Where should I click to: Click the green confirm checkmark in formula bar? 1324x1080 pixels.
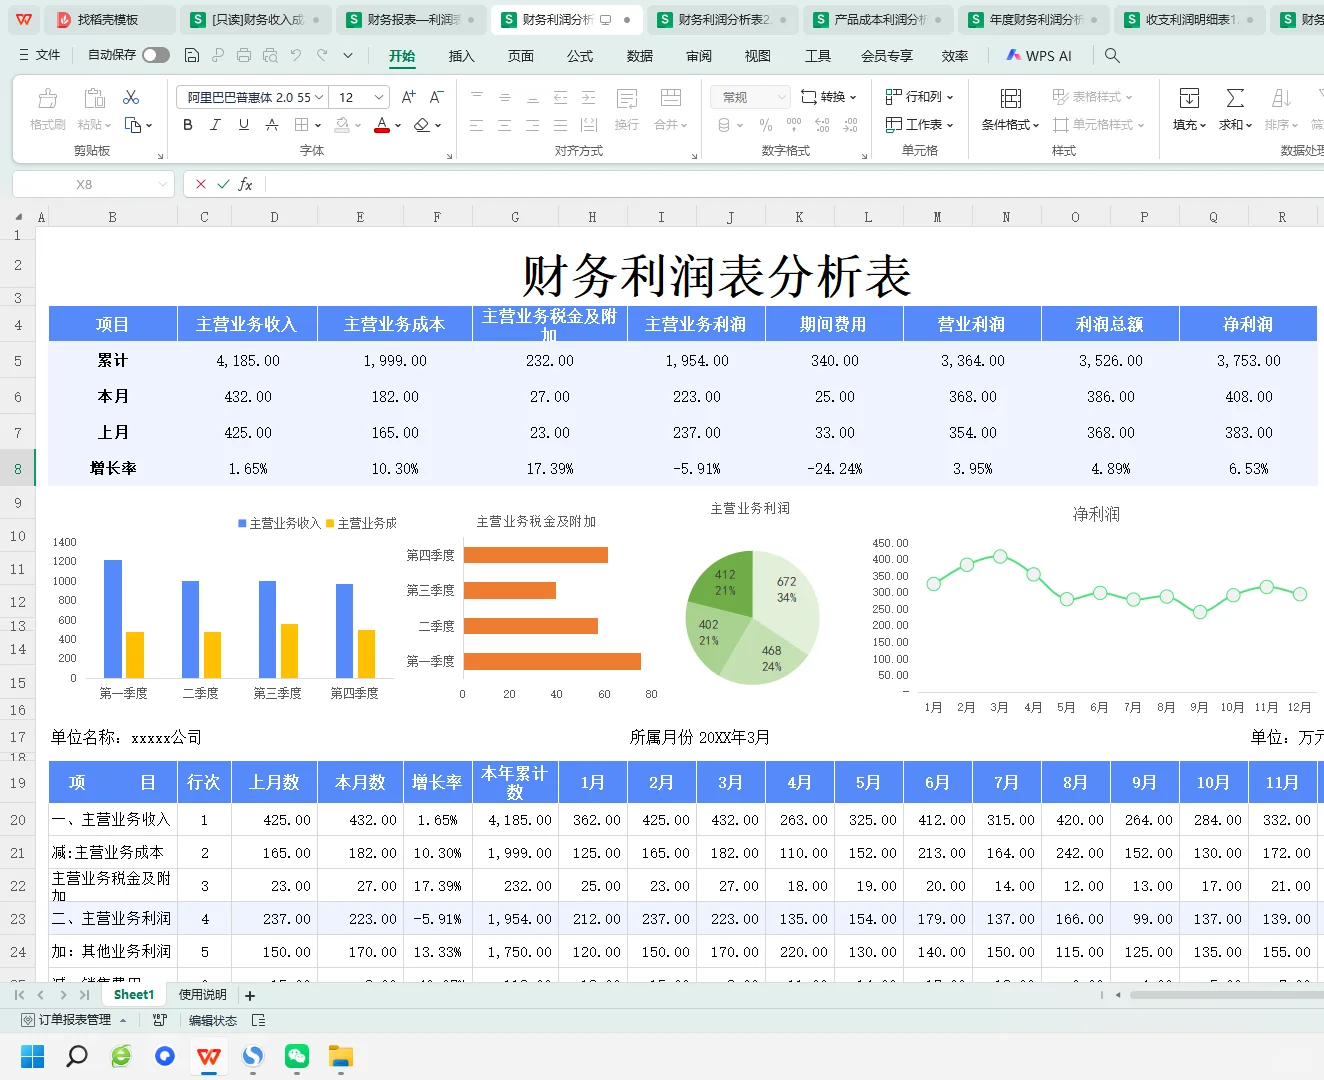pos(223,184)
